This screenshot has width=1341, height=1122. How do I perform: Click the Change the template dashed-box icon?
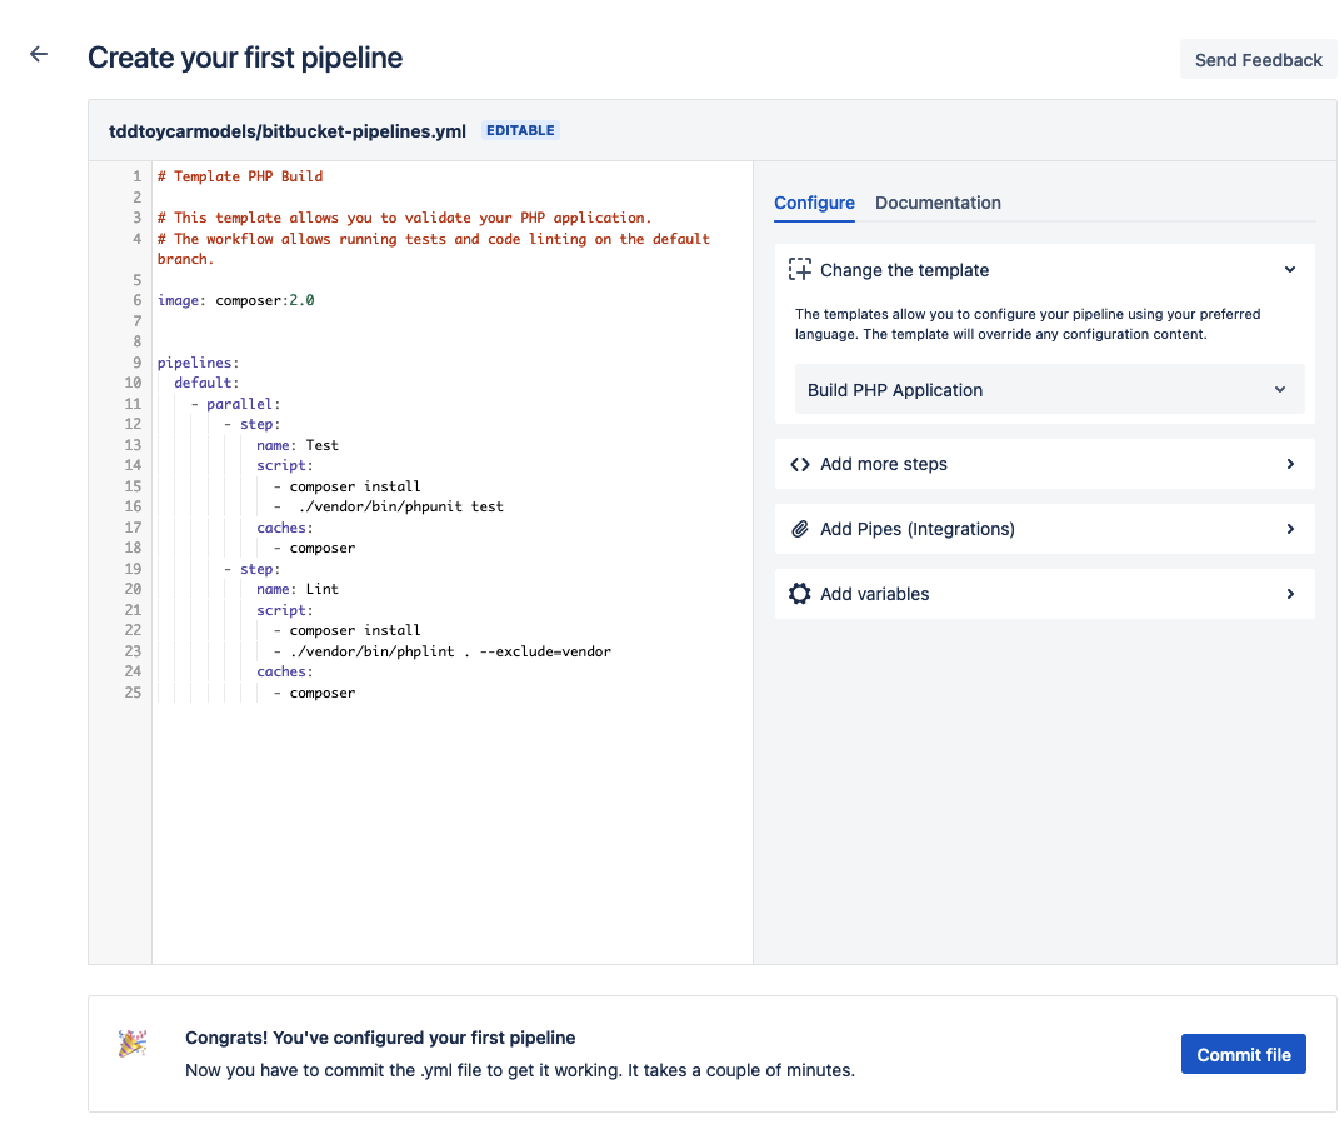[x=800, y=269]
